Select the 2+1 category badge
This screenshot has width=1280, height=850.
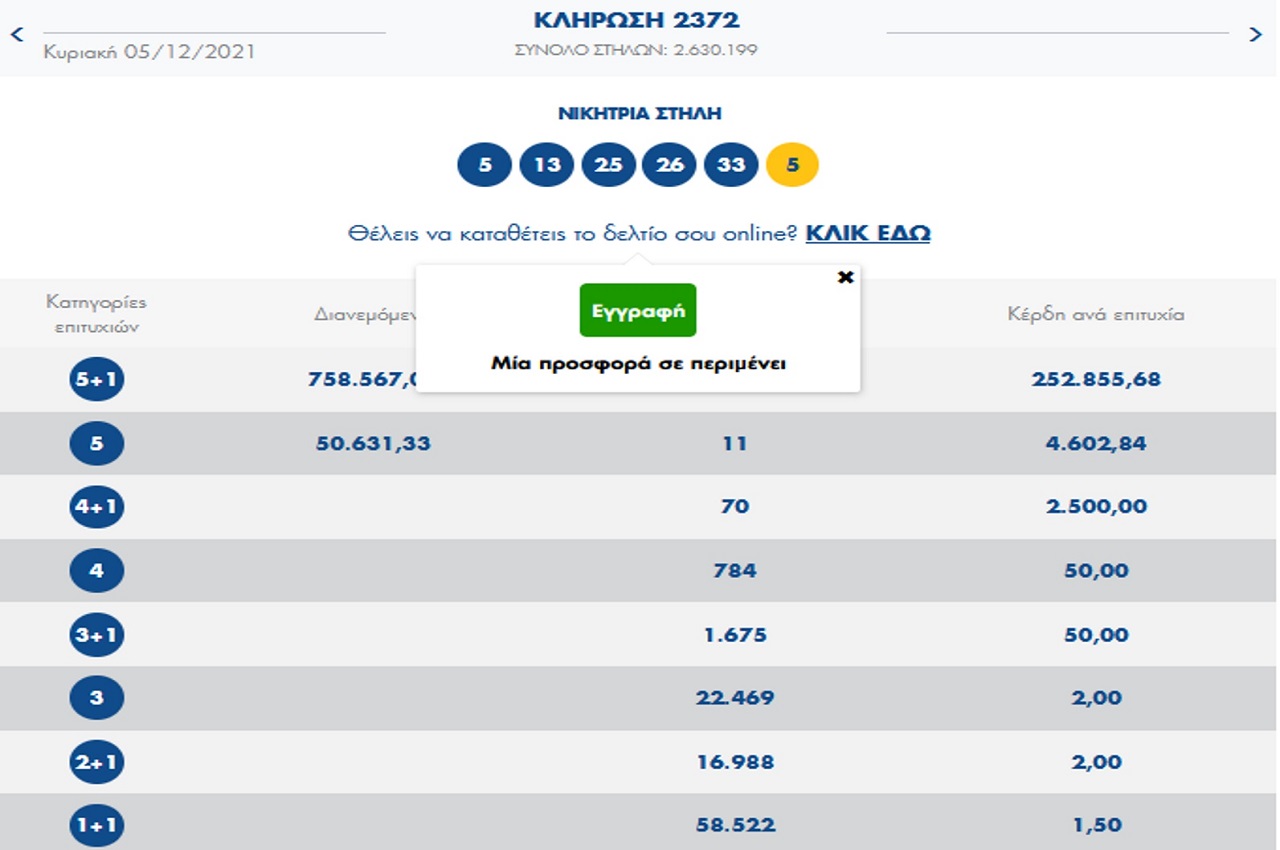coord(97,762)
